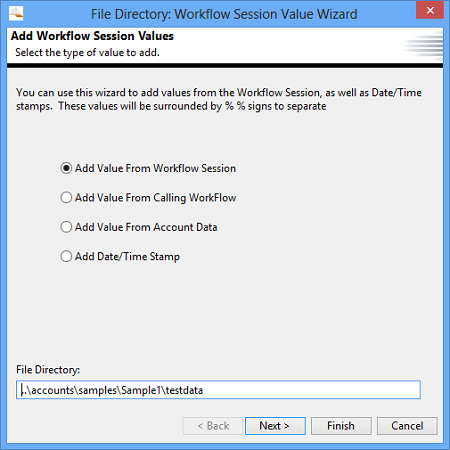450x450 pixels.
Task: Close the Workflow Session Value Wizard window
Action: (x=430, y=10)
